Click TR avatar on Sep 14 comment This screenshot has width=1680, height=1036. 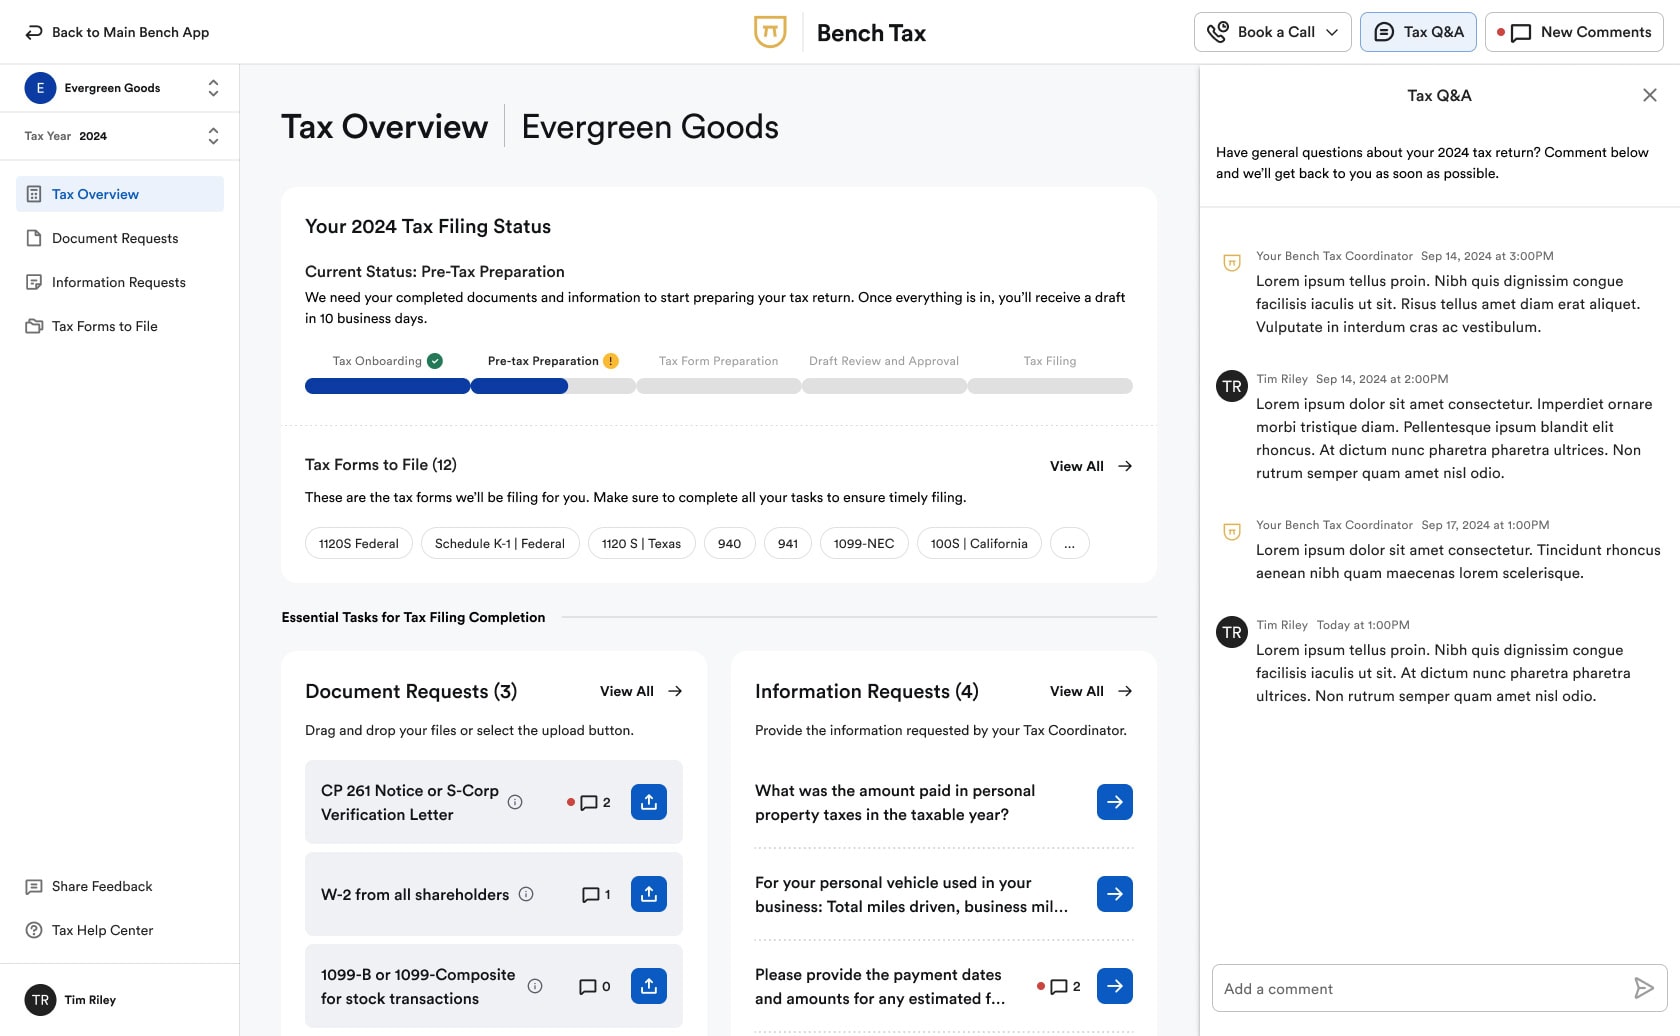(x=1232, y=386)
